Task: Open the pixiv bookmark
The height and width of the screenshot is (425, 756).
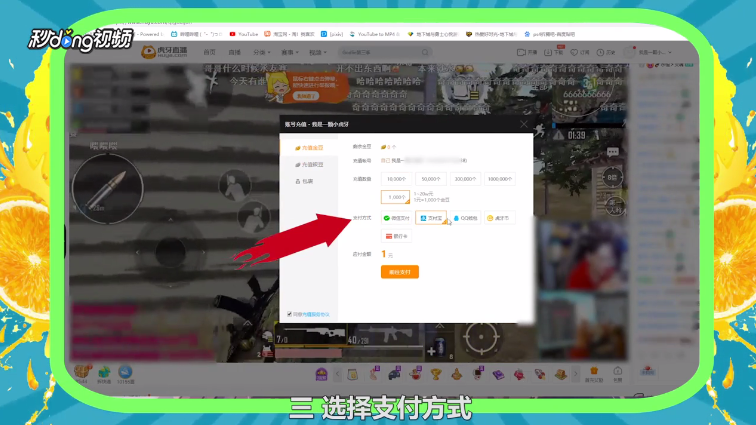Action: (332, 34)
